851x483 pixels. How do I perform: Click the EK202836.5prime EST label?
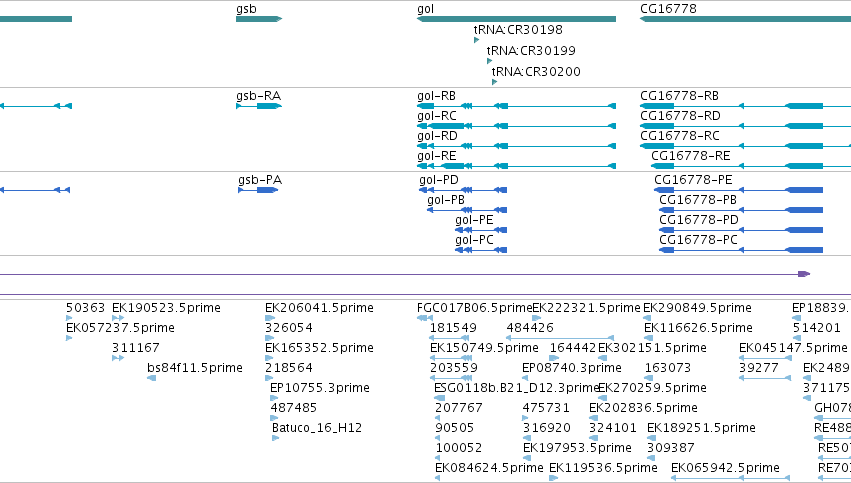click(x=643, y=408)
